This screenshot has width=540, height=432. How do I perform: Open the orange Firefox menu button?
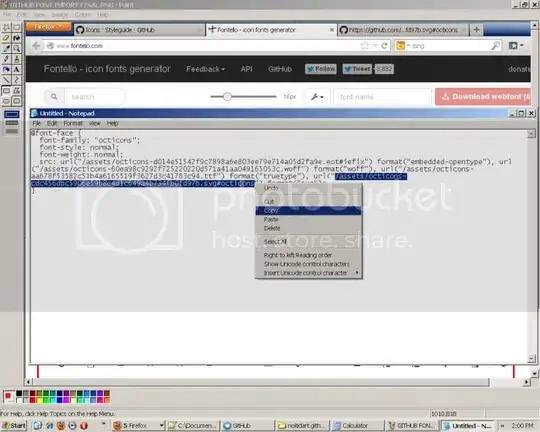pos(48,27)
